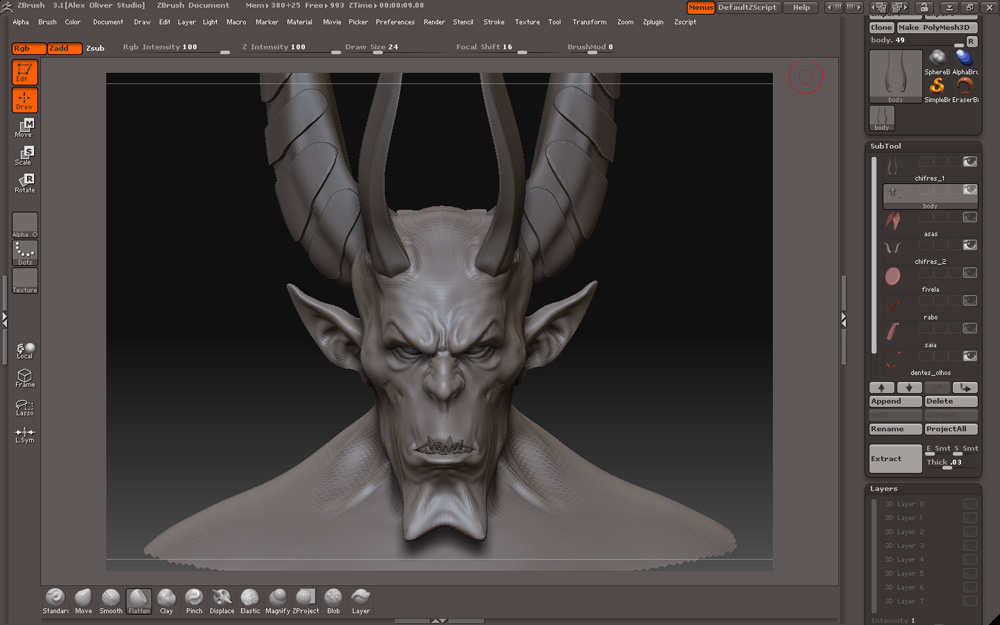Click Make PolyMesh3D button
Screen dimensions: 1000x625
pos(937,27)
